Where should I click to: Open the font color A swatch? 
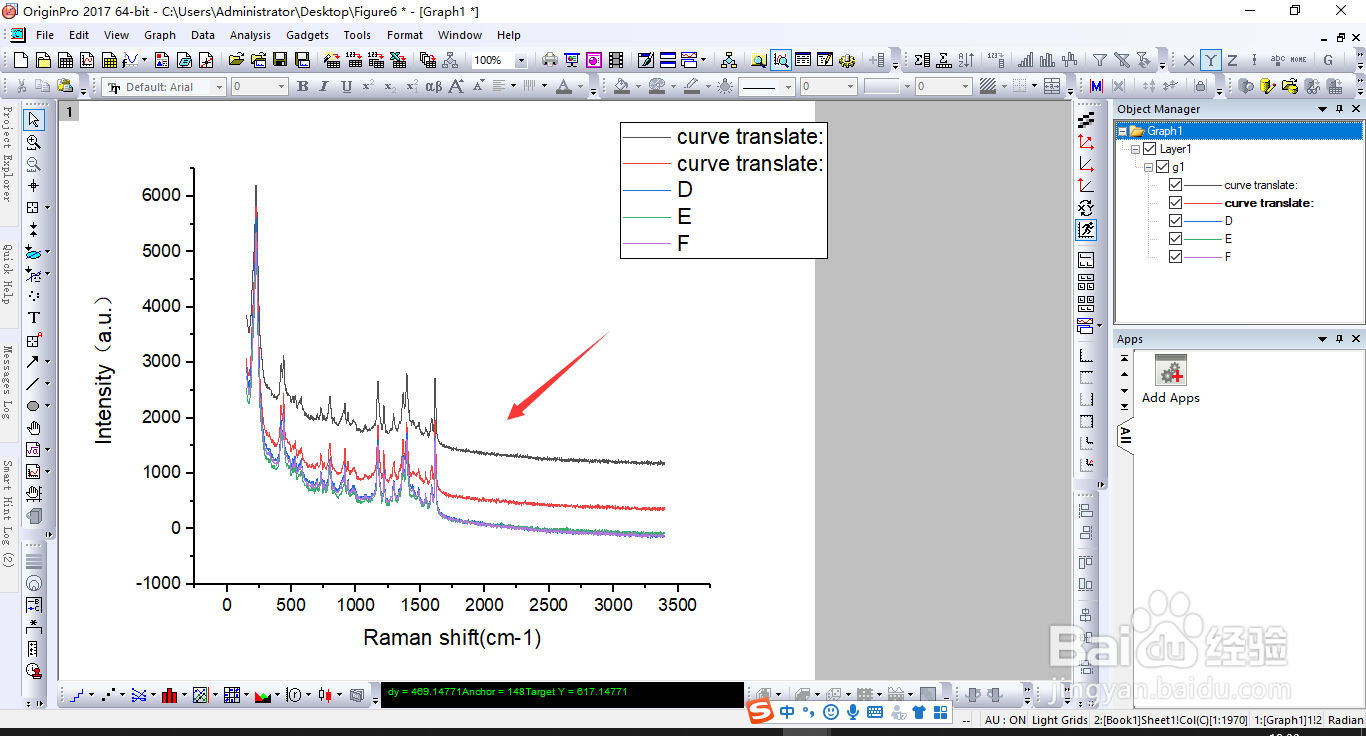coord(564,87)
